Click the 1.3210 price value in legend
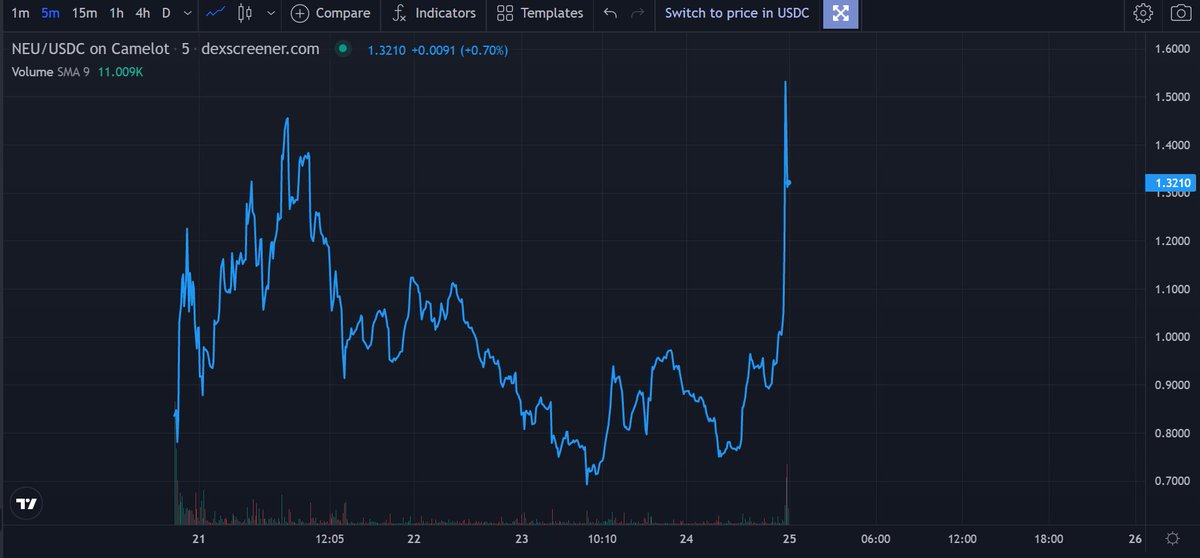The height and width of the screenshot is (558, 1200). [x=387, y=49]
